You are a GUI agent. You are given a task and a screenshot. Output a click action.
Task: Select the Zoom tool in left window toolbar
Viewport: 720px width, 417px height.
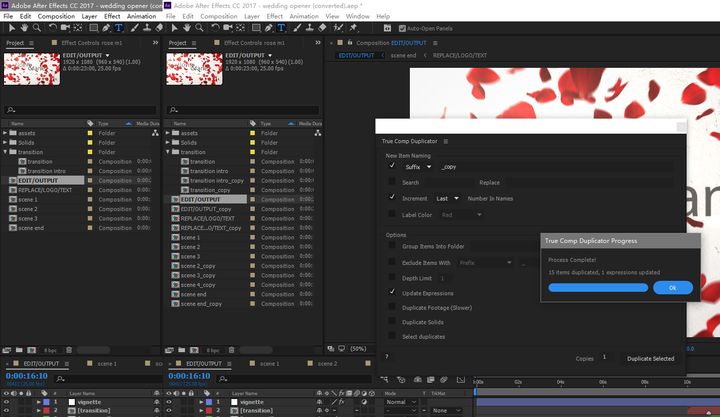pos(37,28)
